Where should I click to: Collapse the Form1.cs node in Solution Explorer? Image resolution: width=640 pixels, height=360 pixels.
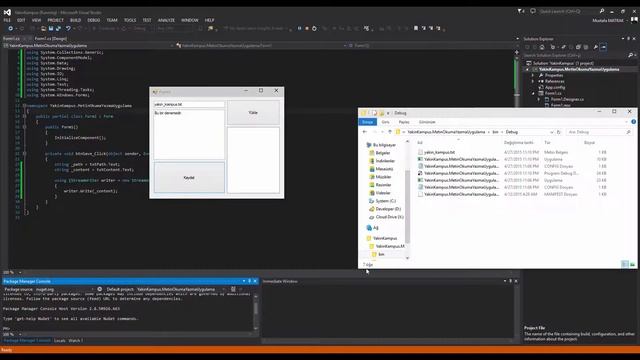[533, 93]
